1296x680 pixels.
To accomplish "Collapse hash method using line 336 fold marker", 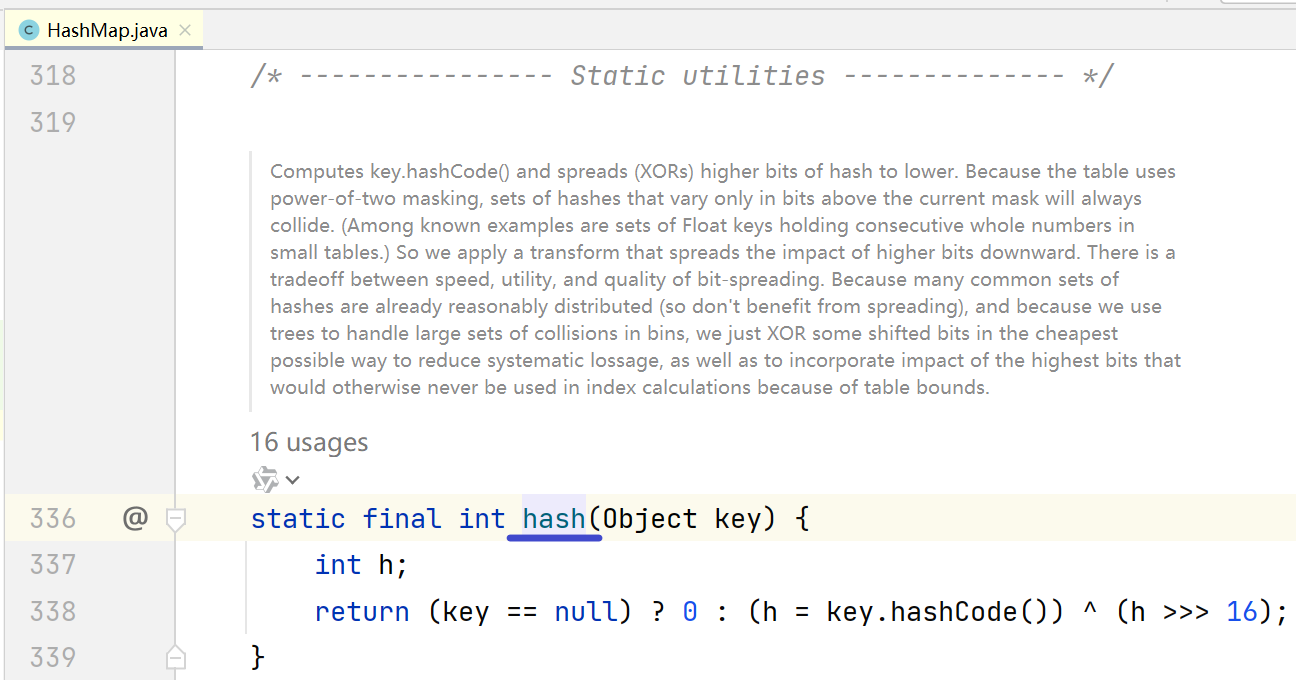I will (176, 519).
